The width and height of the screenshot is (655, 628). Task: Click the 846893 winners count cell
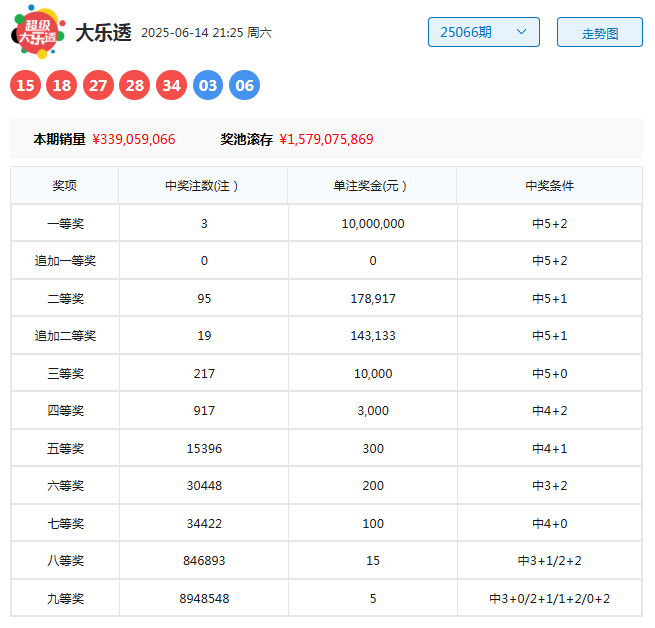[x=204, y=560]
